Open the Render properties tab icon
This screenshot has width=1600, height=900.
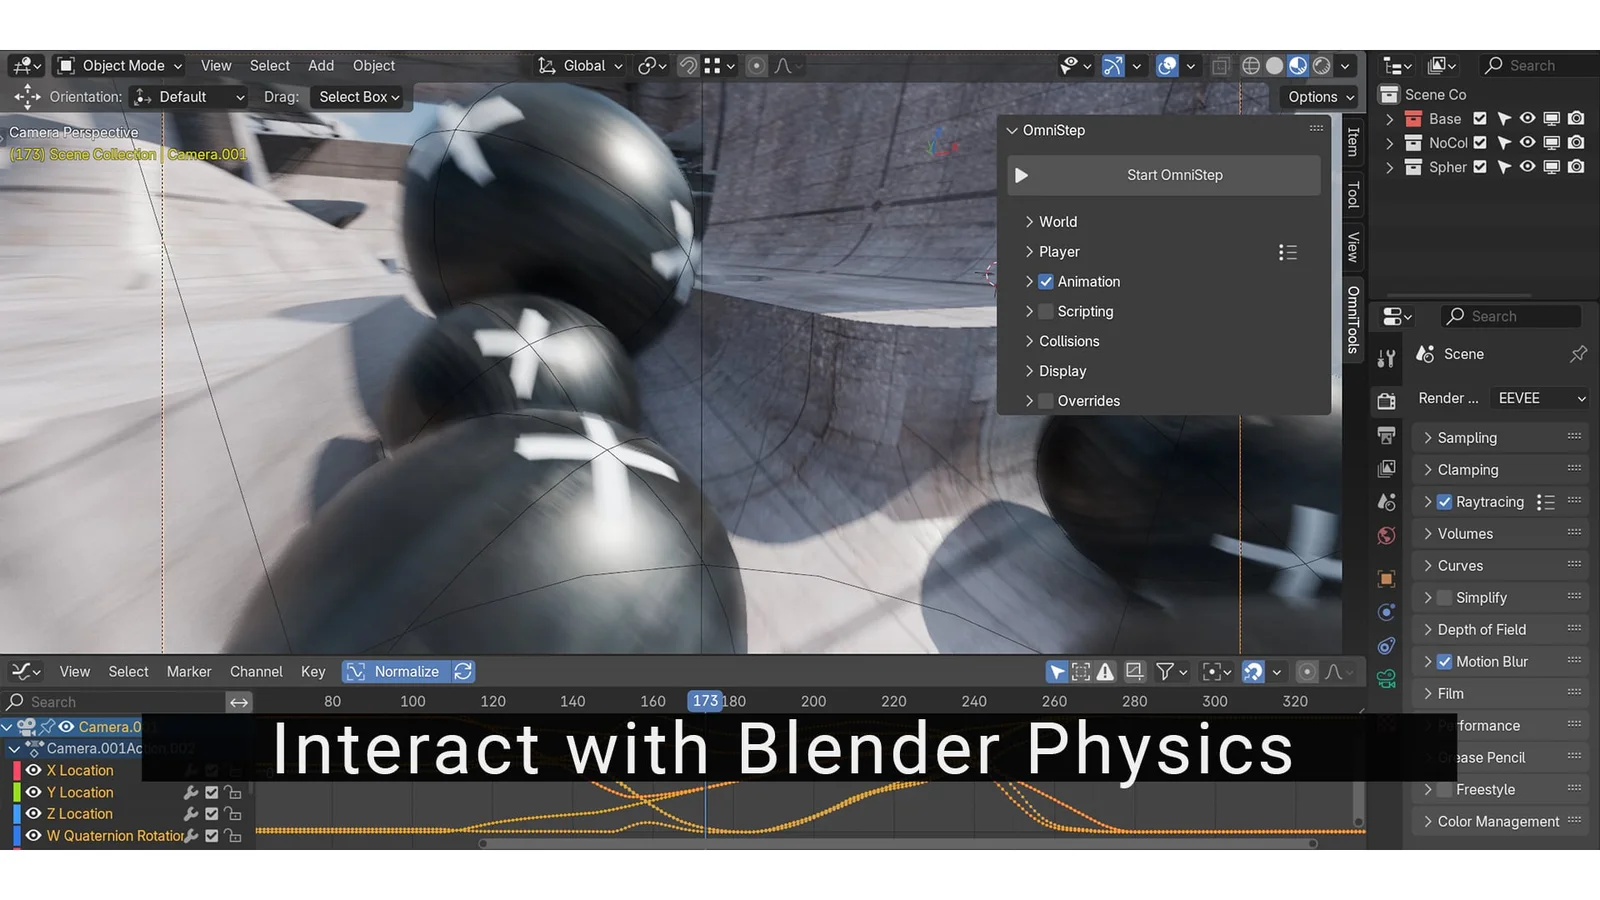[1386, 402]
